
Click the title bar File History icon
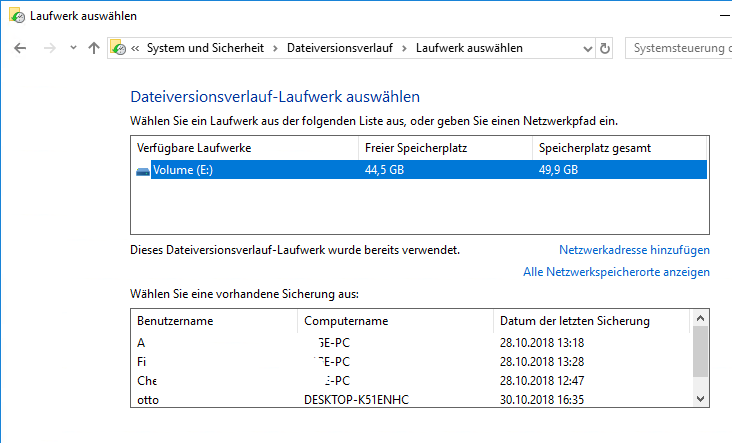pos(17,15)
